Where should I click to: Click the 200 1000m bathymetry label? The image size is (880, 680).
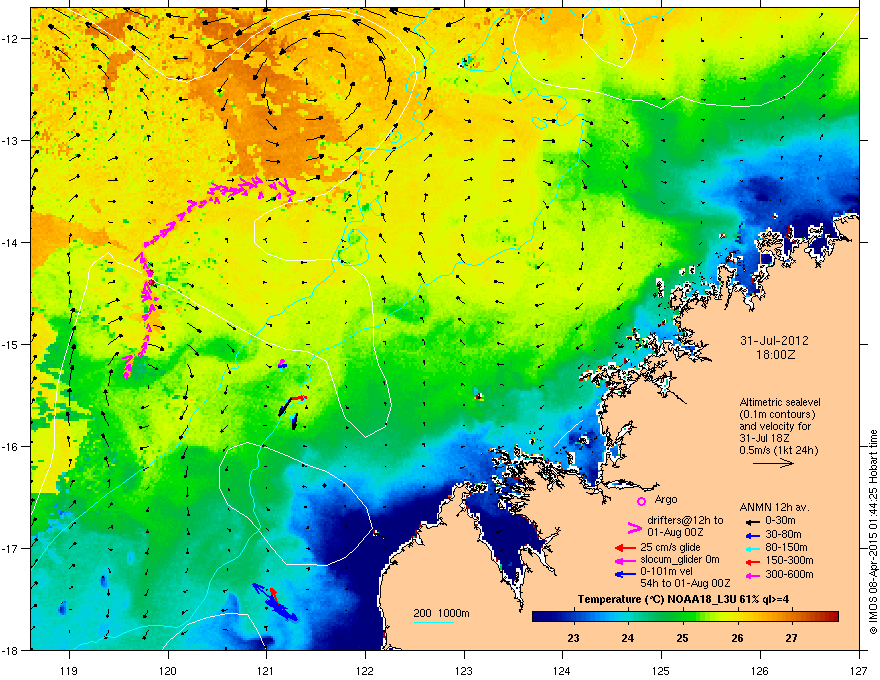click(441, 613)
